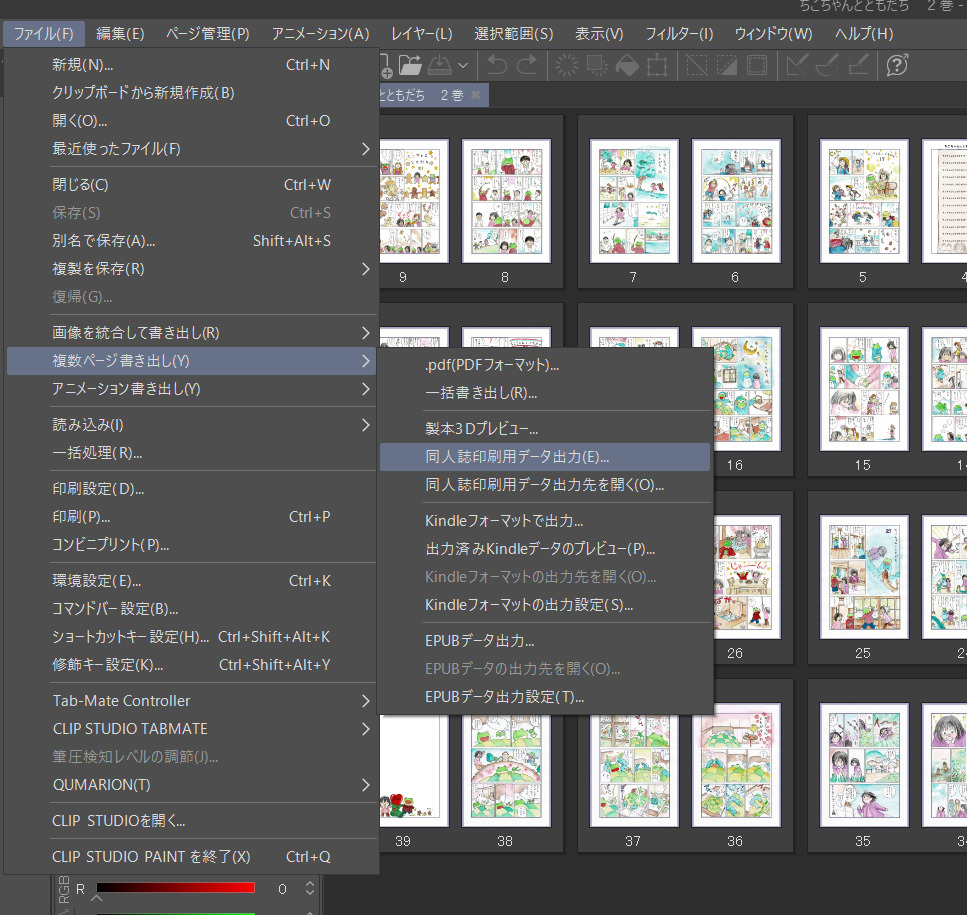Screen dimensions: 967x915
Task: Select 一括書き出し(R)... in submenu
Action: [x=545, y=393]
